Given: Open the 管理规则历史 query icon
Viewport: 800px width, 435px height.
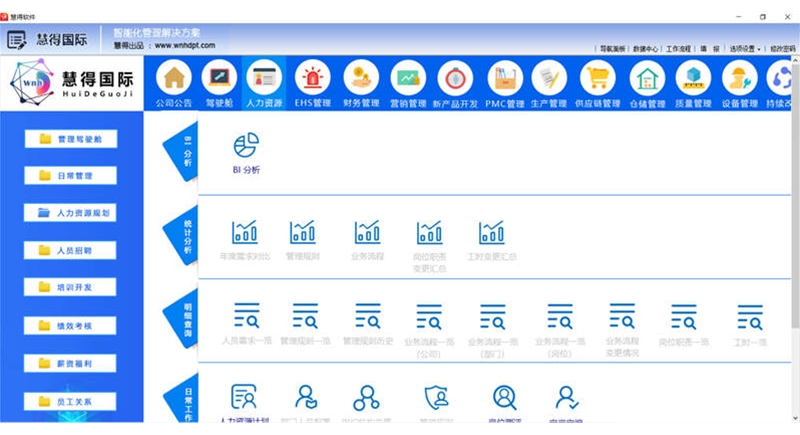Looking at the screenshot, I should coord(368,316).
